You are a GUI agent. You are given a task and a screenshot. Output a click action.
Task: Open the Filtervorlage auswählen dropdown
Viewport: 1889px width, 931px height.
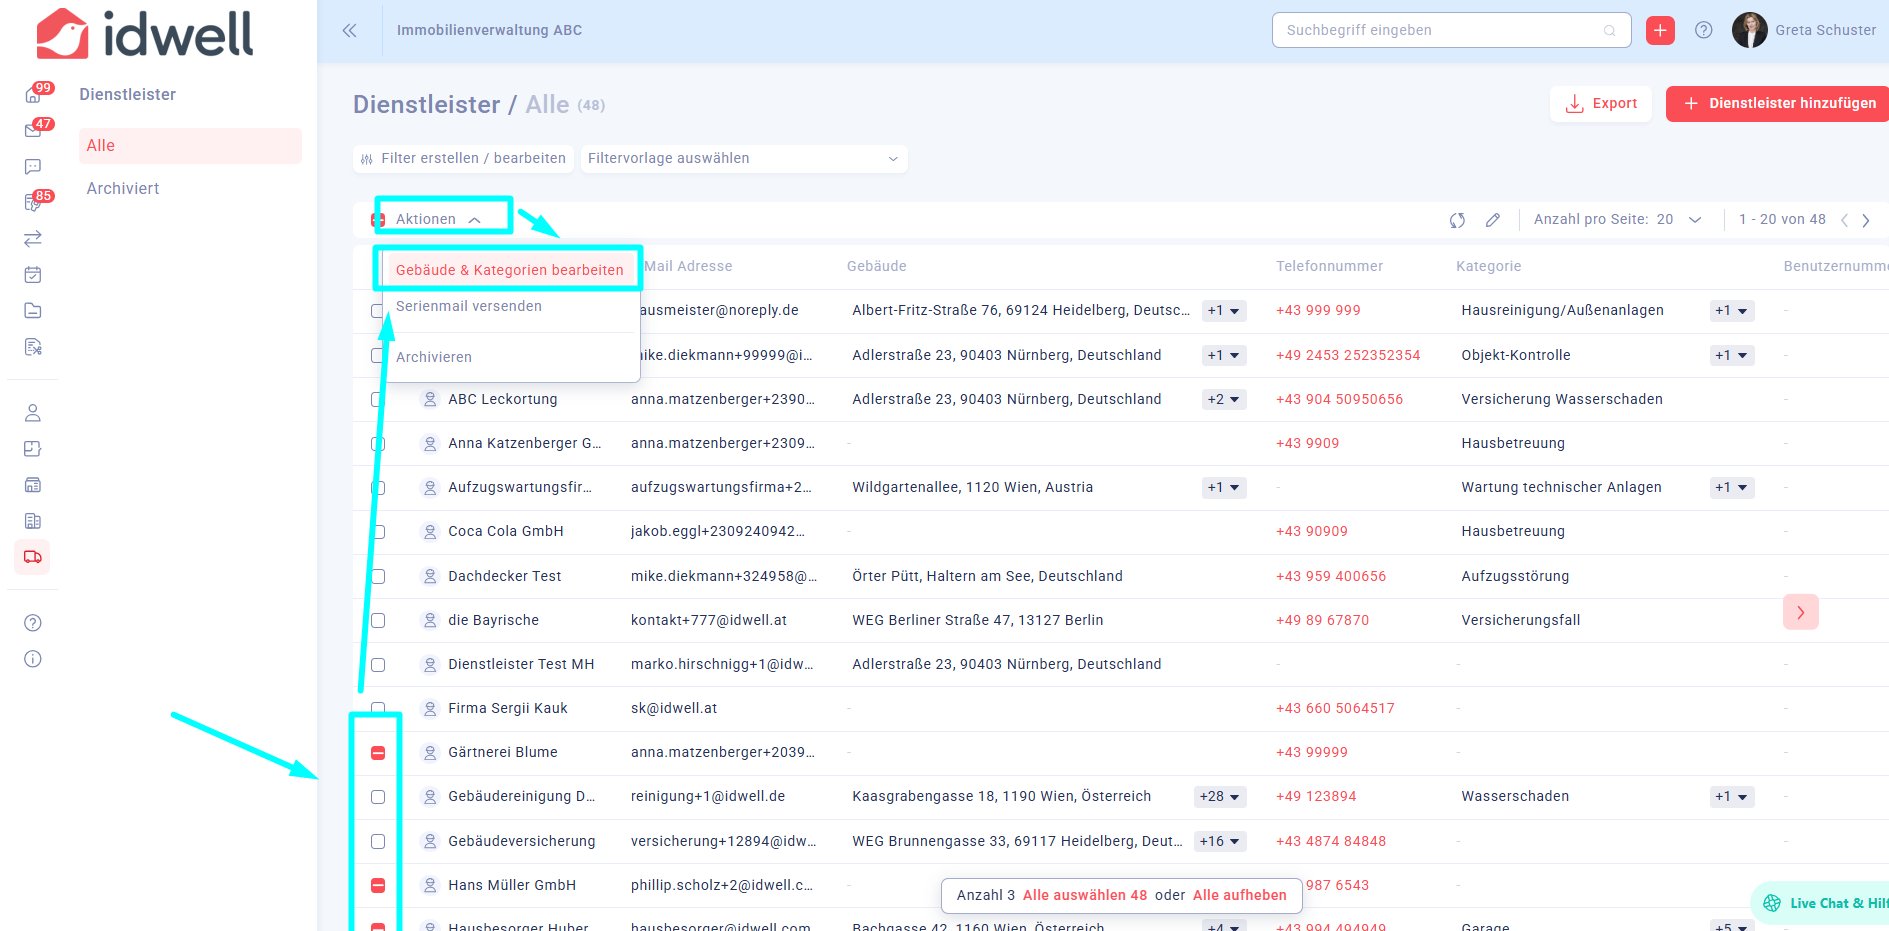(743, 159)
